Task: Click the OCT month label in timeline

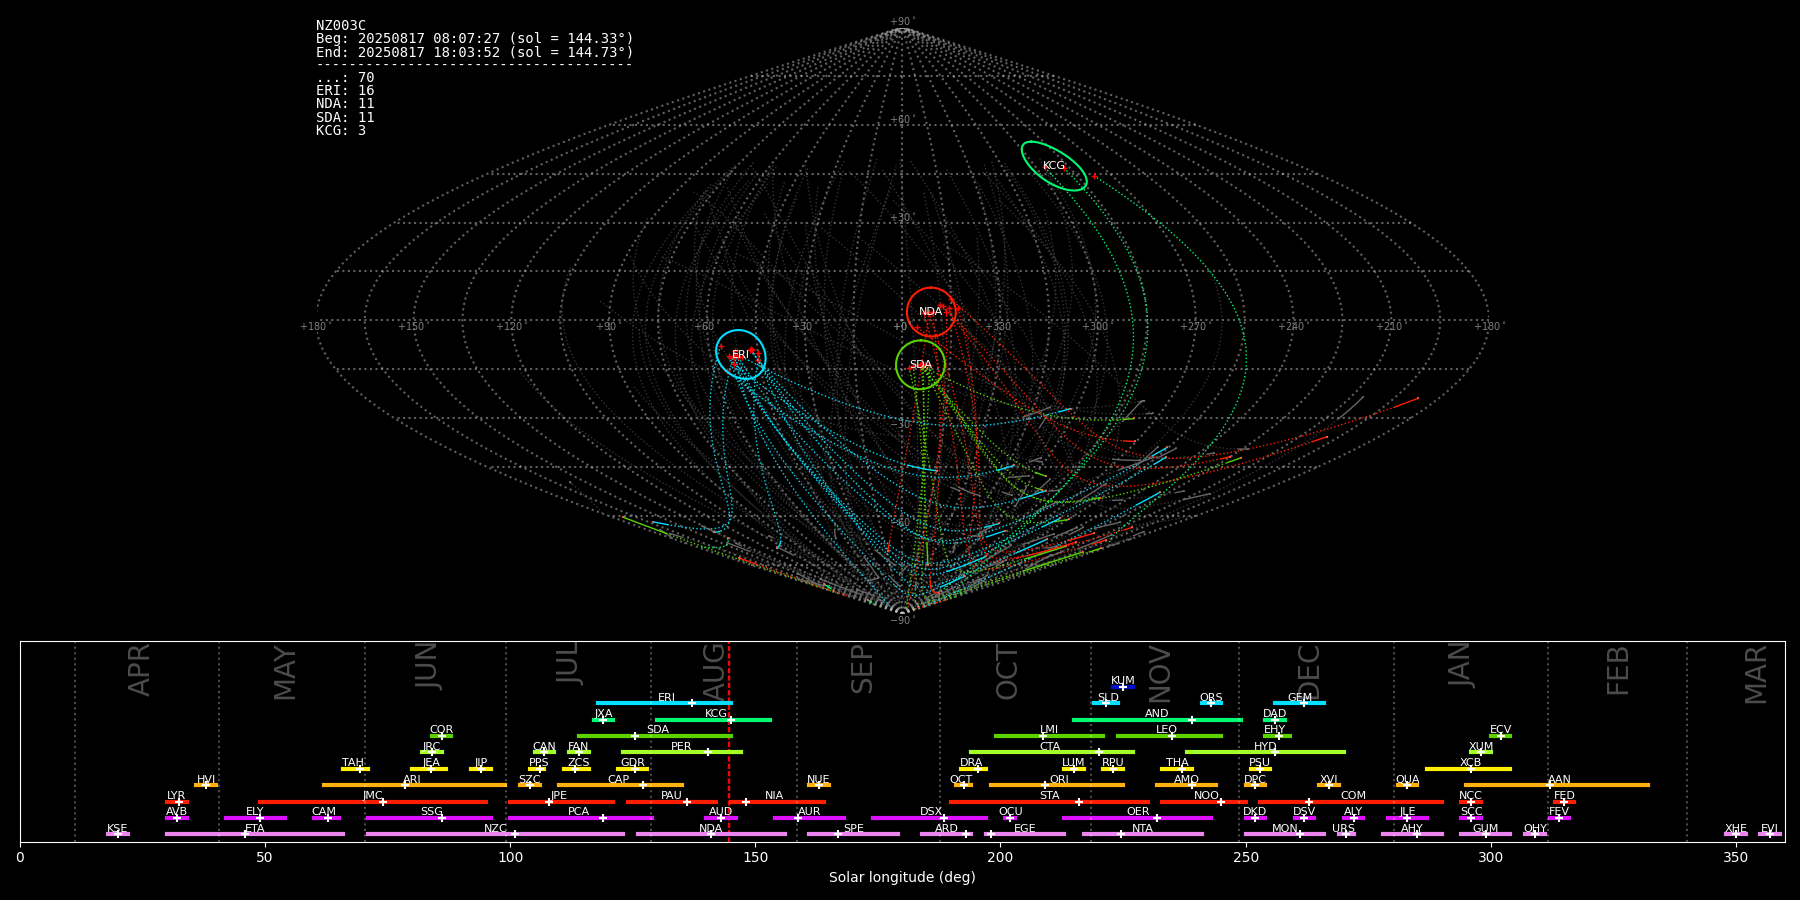Action: tap(1007, 672)
